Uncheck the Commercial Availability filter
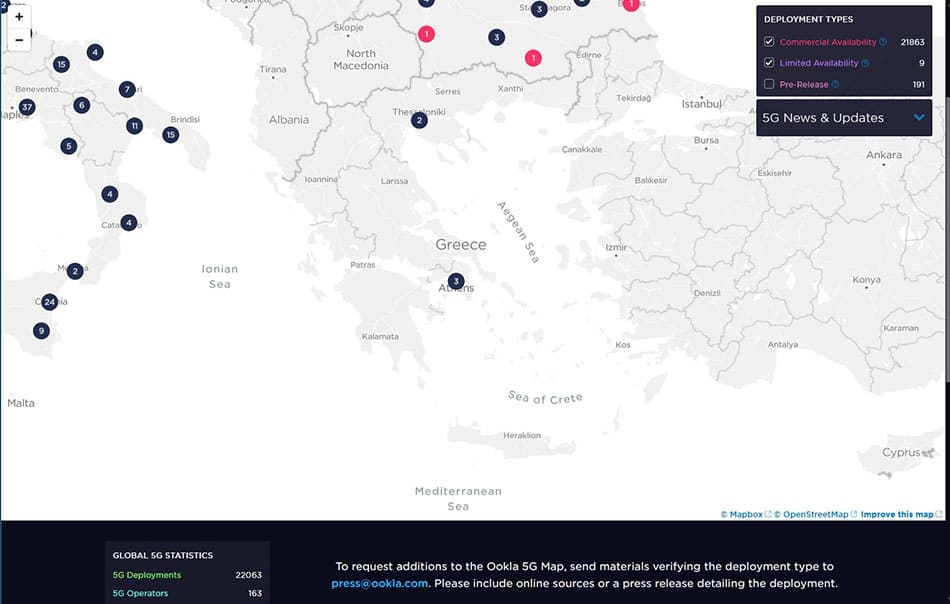This screenshot has width=950, height=604. coord(770,42)
